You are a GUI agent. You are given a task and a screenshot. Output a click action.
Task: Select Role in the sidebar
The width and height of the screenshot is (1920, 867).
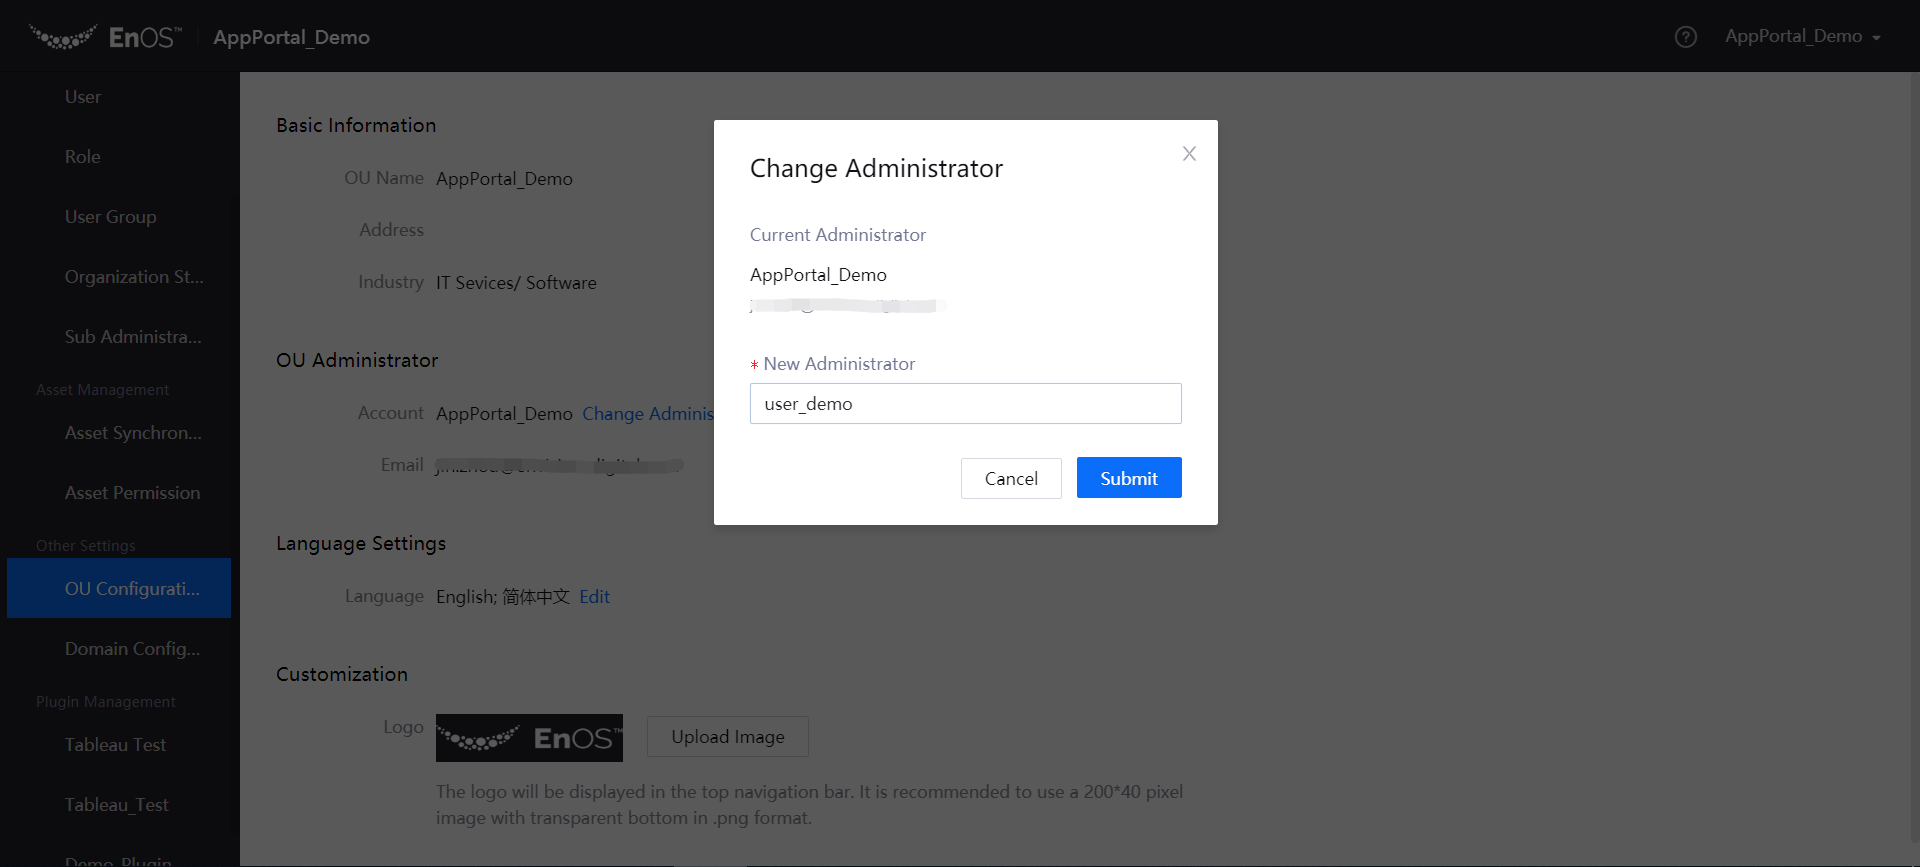pyautogui.click(x=83, y=157)
